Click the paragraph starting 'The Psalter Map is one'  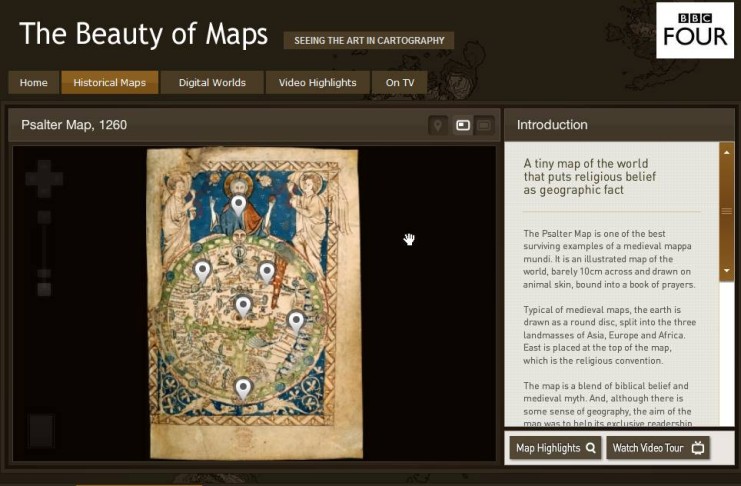610,259
